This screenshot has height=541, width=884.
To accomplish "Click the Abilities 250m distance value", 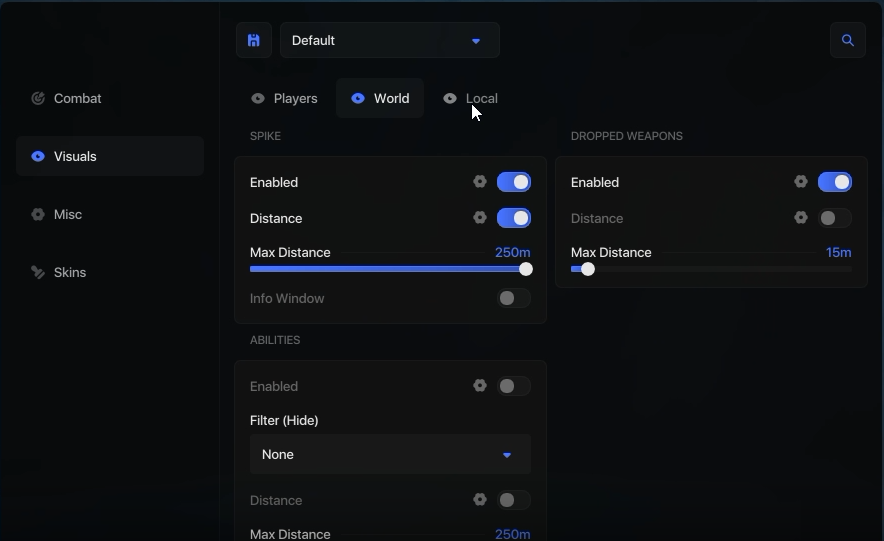I will (x=512, y=534).
